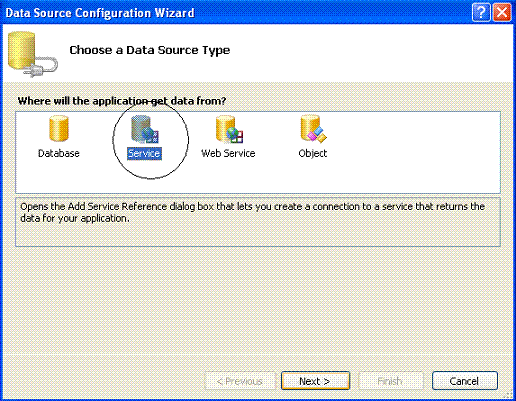516x401 pixels.
Task: Click the Object label text
Action: [313, 153]
